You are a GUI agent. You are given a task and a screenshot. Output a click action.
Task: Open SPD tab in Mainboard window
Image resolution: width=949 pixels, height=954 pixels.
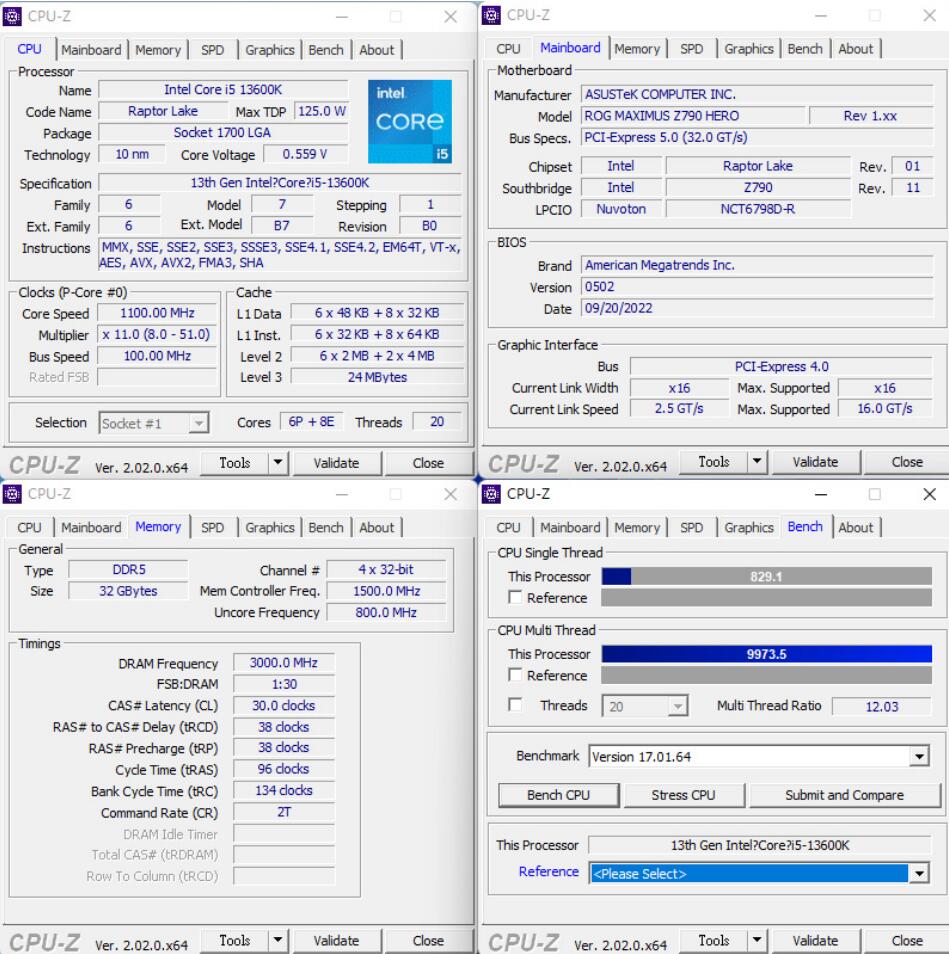tap(692, 49)
